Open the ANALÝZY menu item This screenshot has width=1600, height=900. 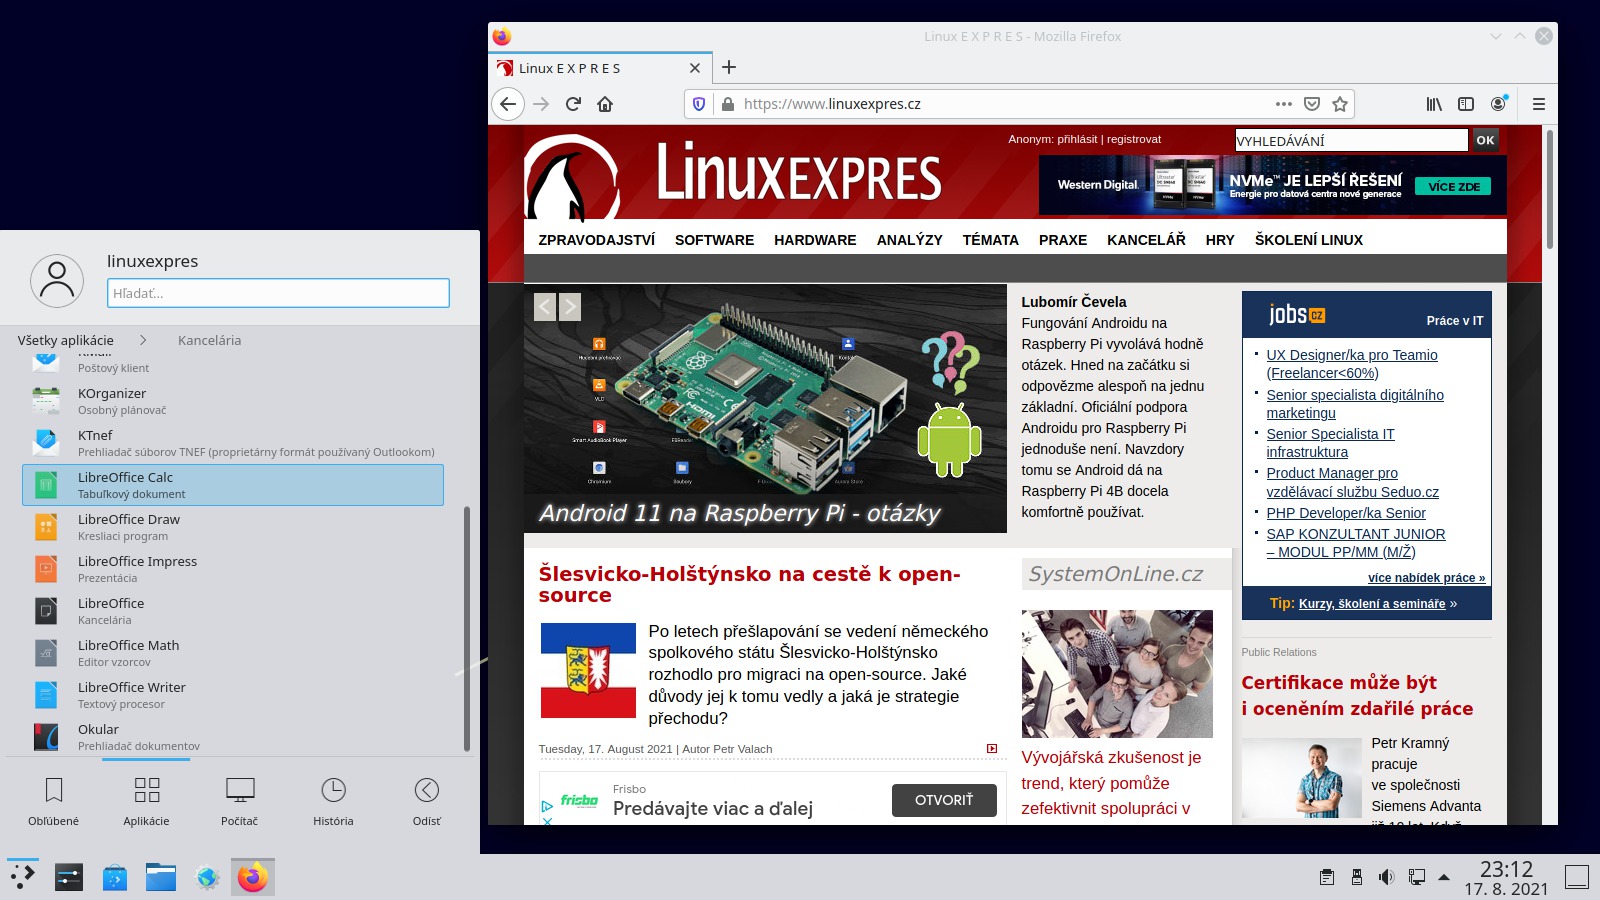click(910, 240)
